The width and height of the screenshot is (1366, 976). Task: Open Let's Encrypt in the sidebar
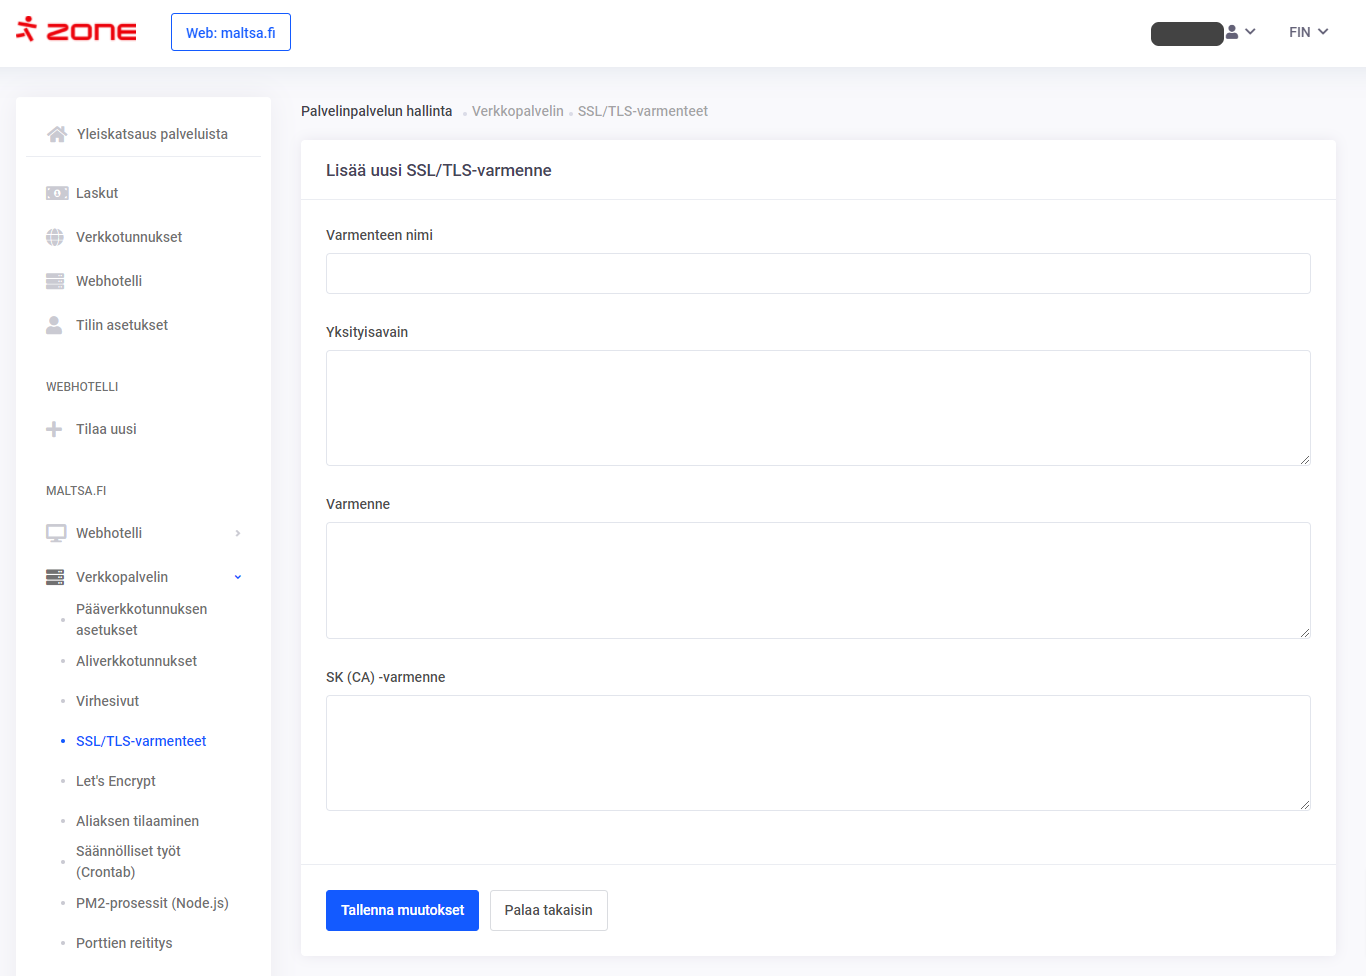[x=116, y=781]
